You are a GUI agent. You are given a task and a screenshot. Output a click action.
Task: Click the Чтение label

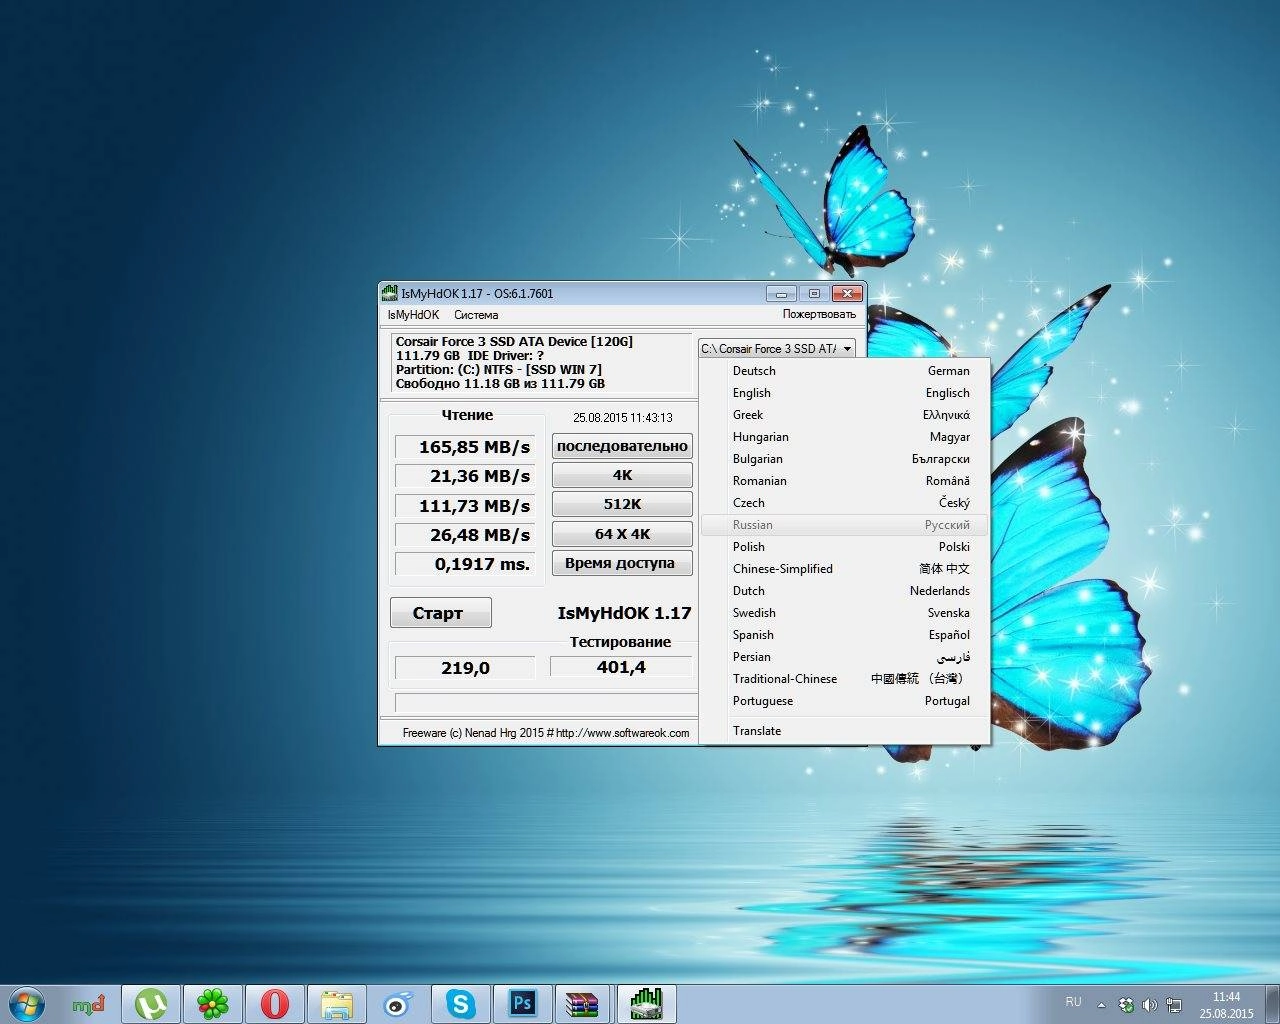(x=467, y=415)
